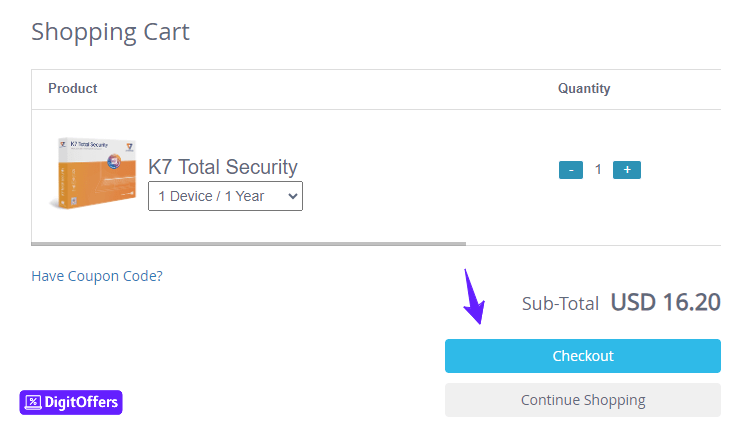This screenshot has height=432, width=754.
Task: Click the purple arrow pointing at Checkout
Action: click(473, 296)
